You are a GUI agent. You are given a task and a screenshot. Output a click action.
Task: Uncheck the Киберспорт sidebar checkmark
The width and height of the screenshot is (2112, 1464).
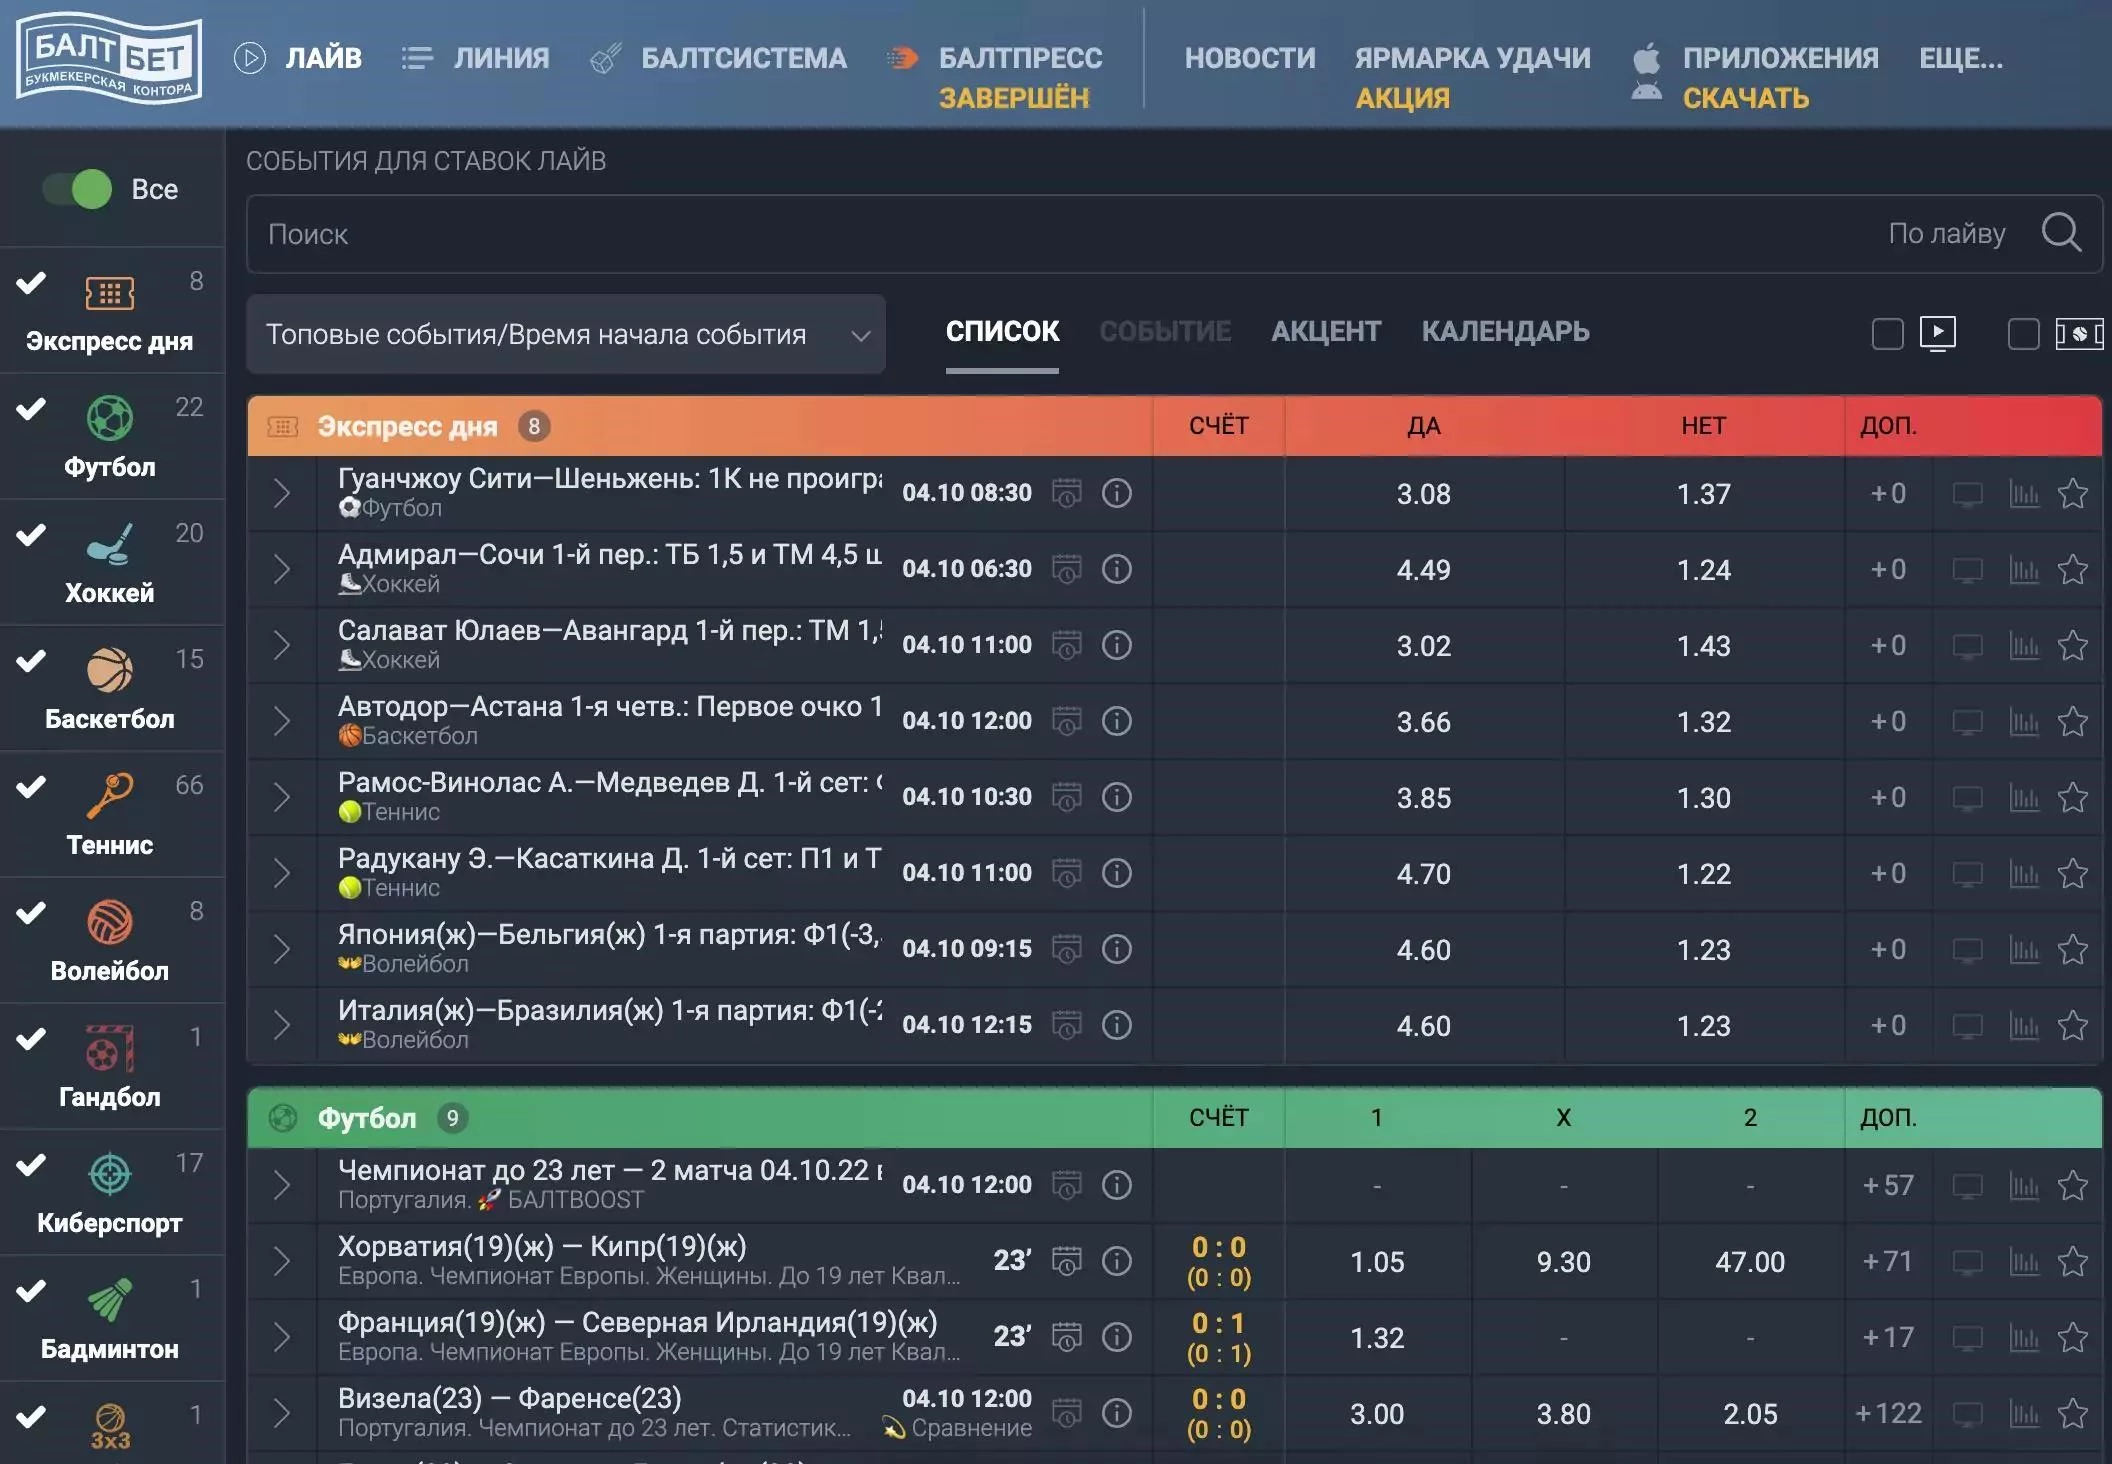point(31,1164)
